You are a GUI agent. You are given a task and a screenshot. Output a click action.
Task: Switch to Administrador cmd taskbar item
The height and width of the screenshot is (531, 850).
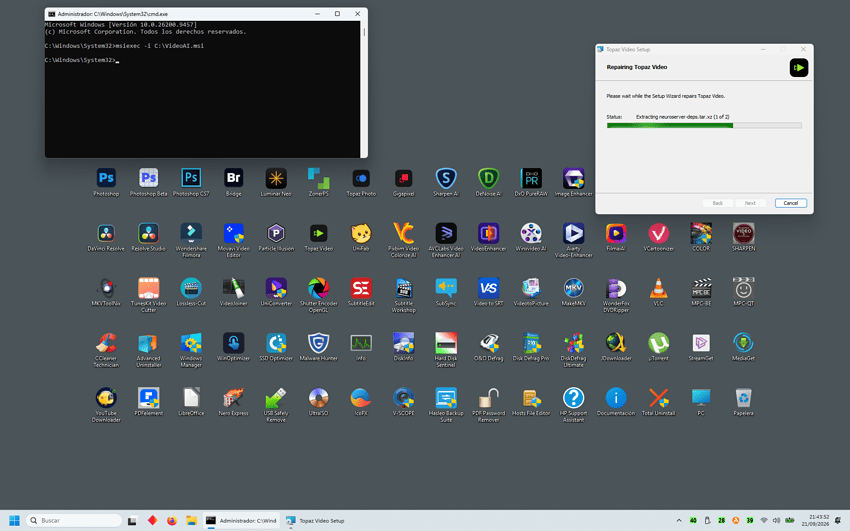[242, 521]
